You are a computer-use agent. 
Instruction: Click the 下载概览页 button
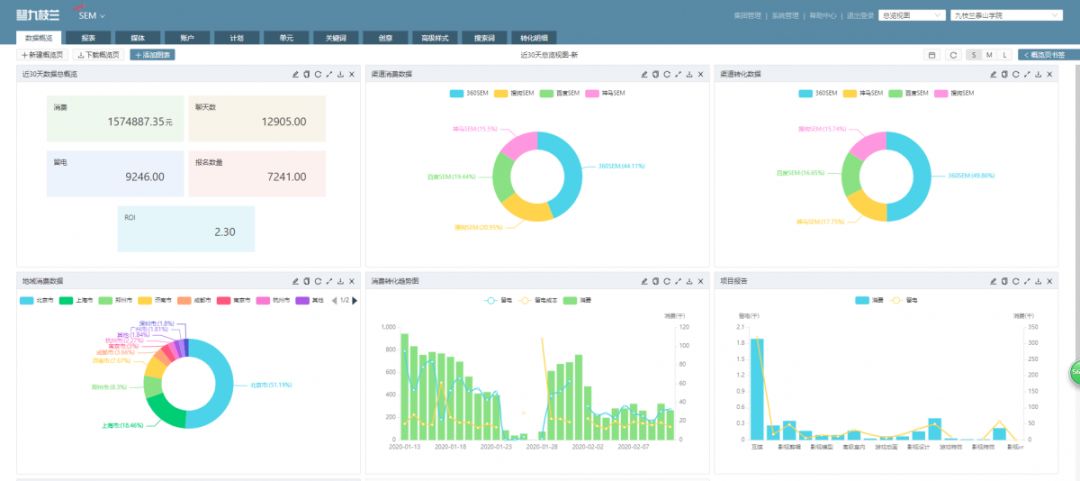(x=98, y=55)
